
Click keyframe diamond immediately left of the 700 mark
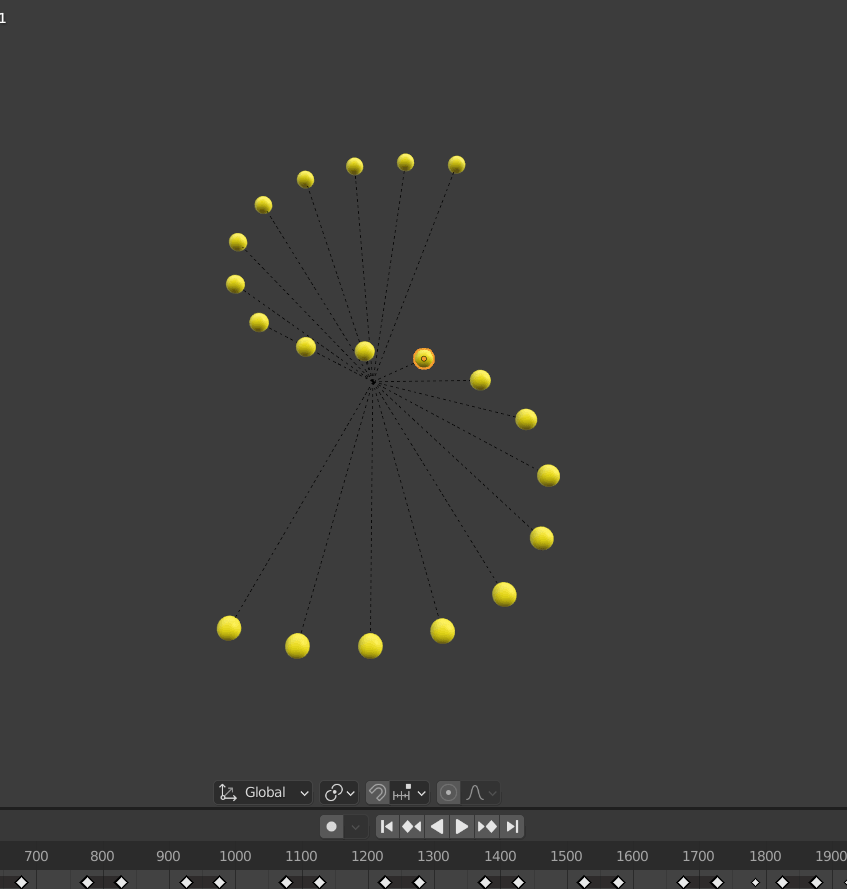pyautogui.click(x=22, y=882)
